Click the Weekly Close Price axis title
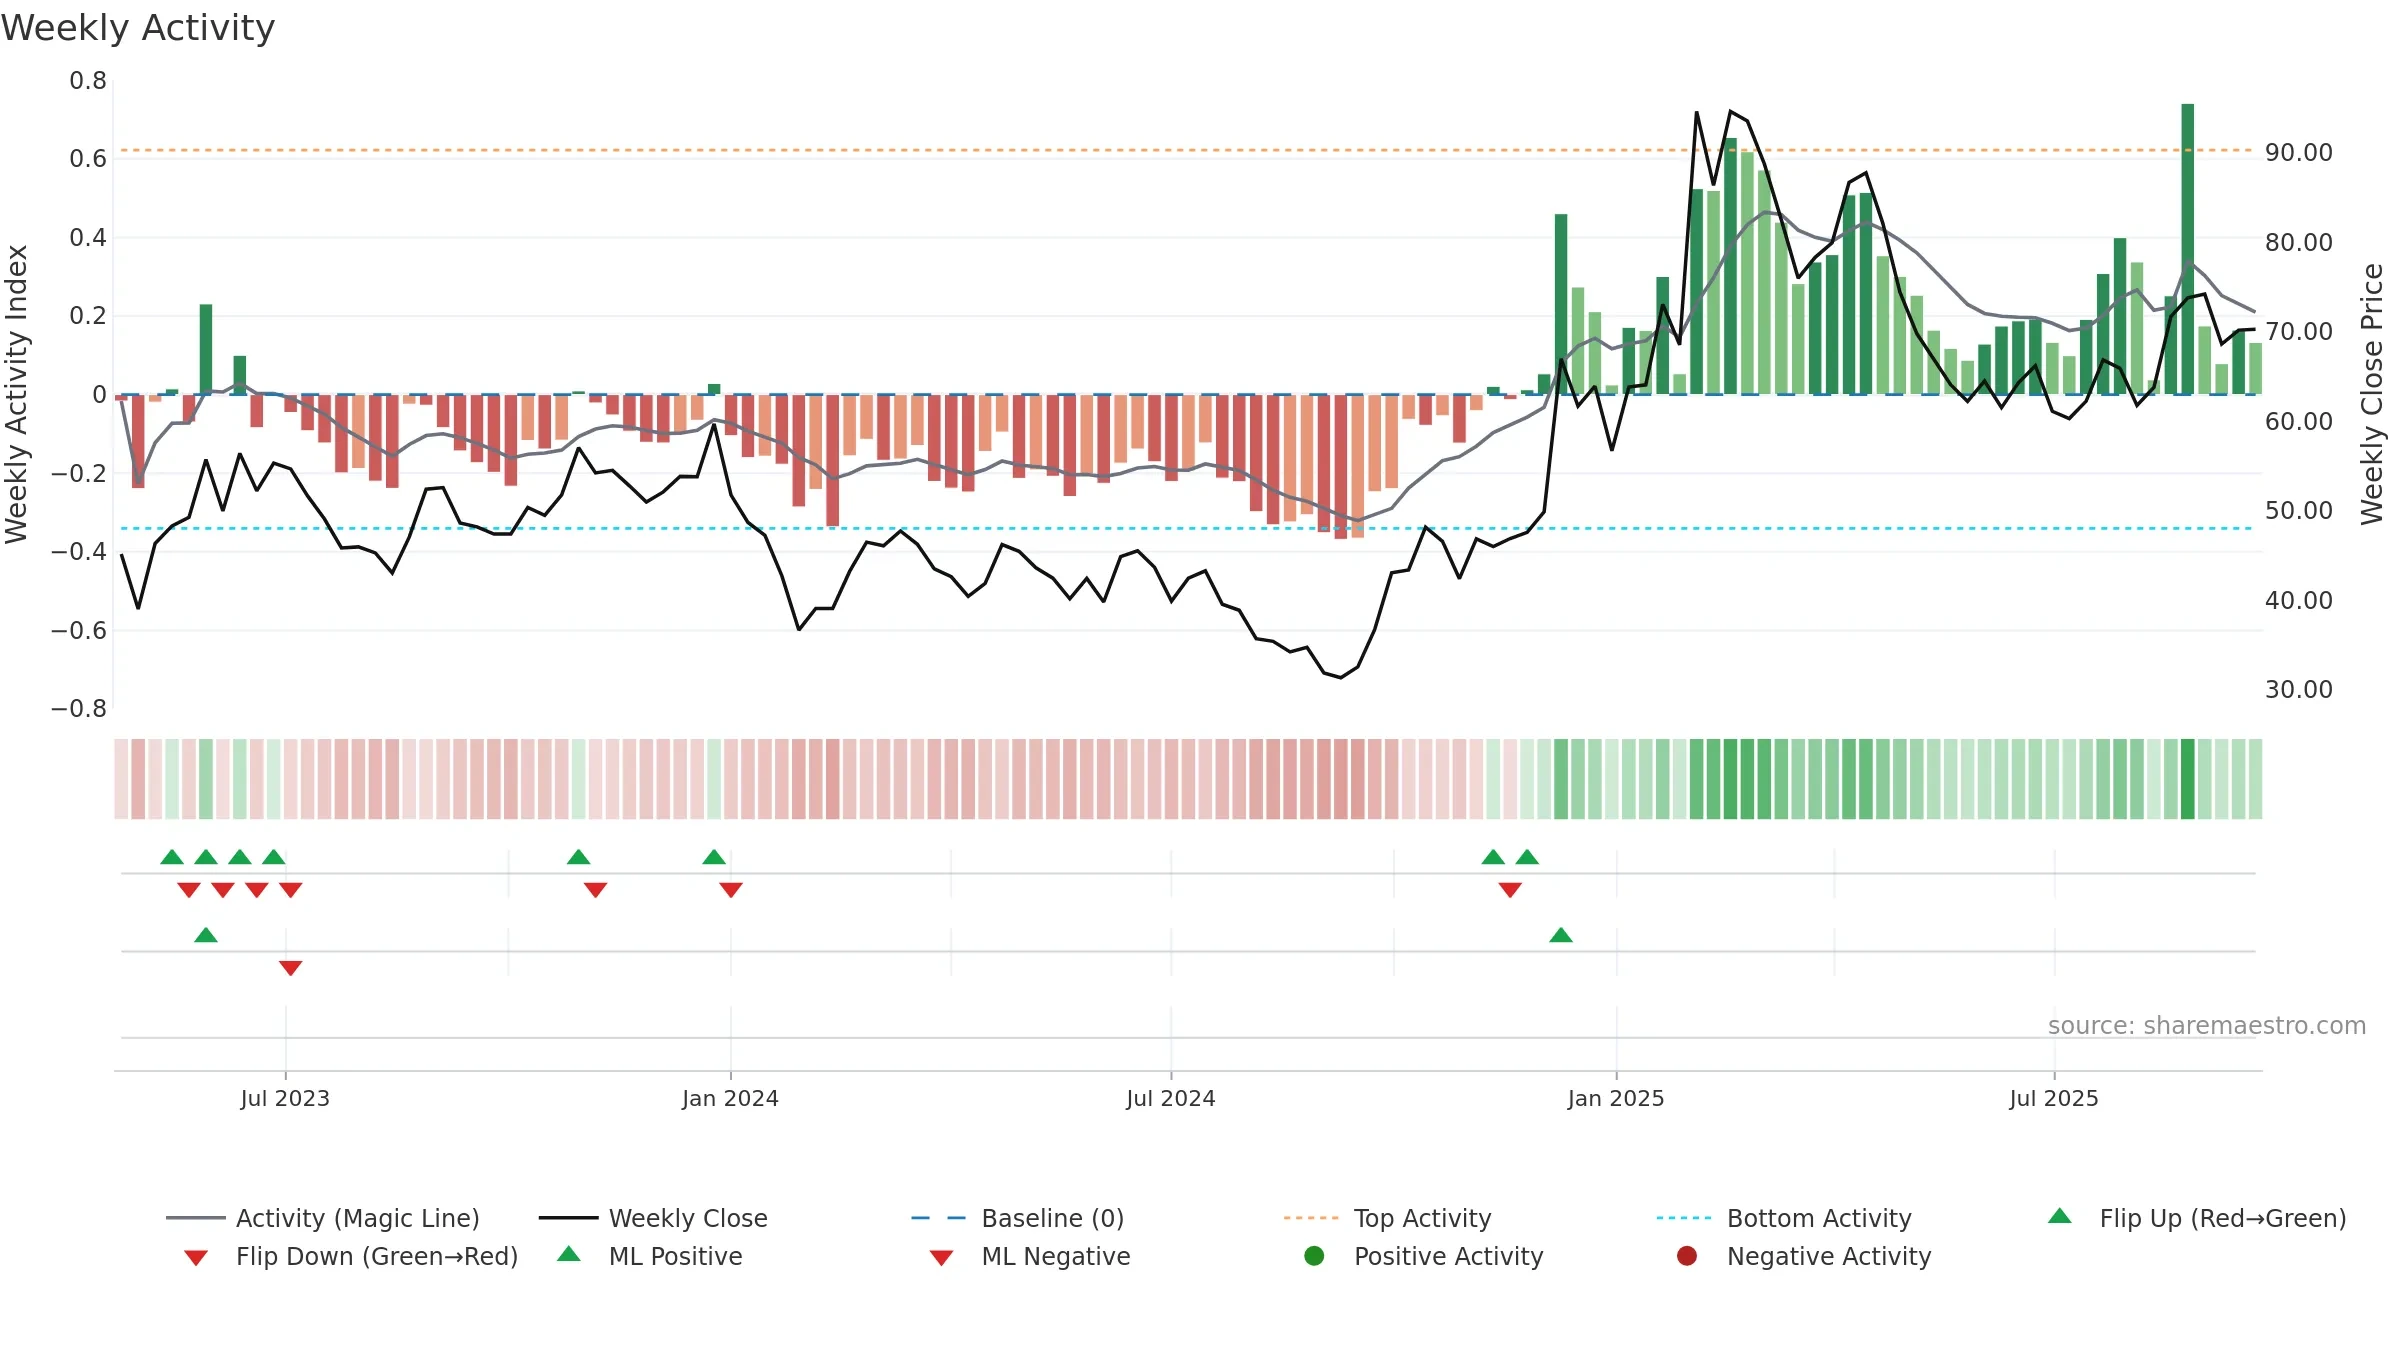2400x1350 pixels. pos(2373,394)
